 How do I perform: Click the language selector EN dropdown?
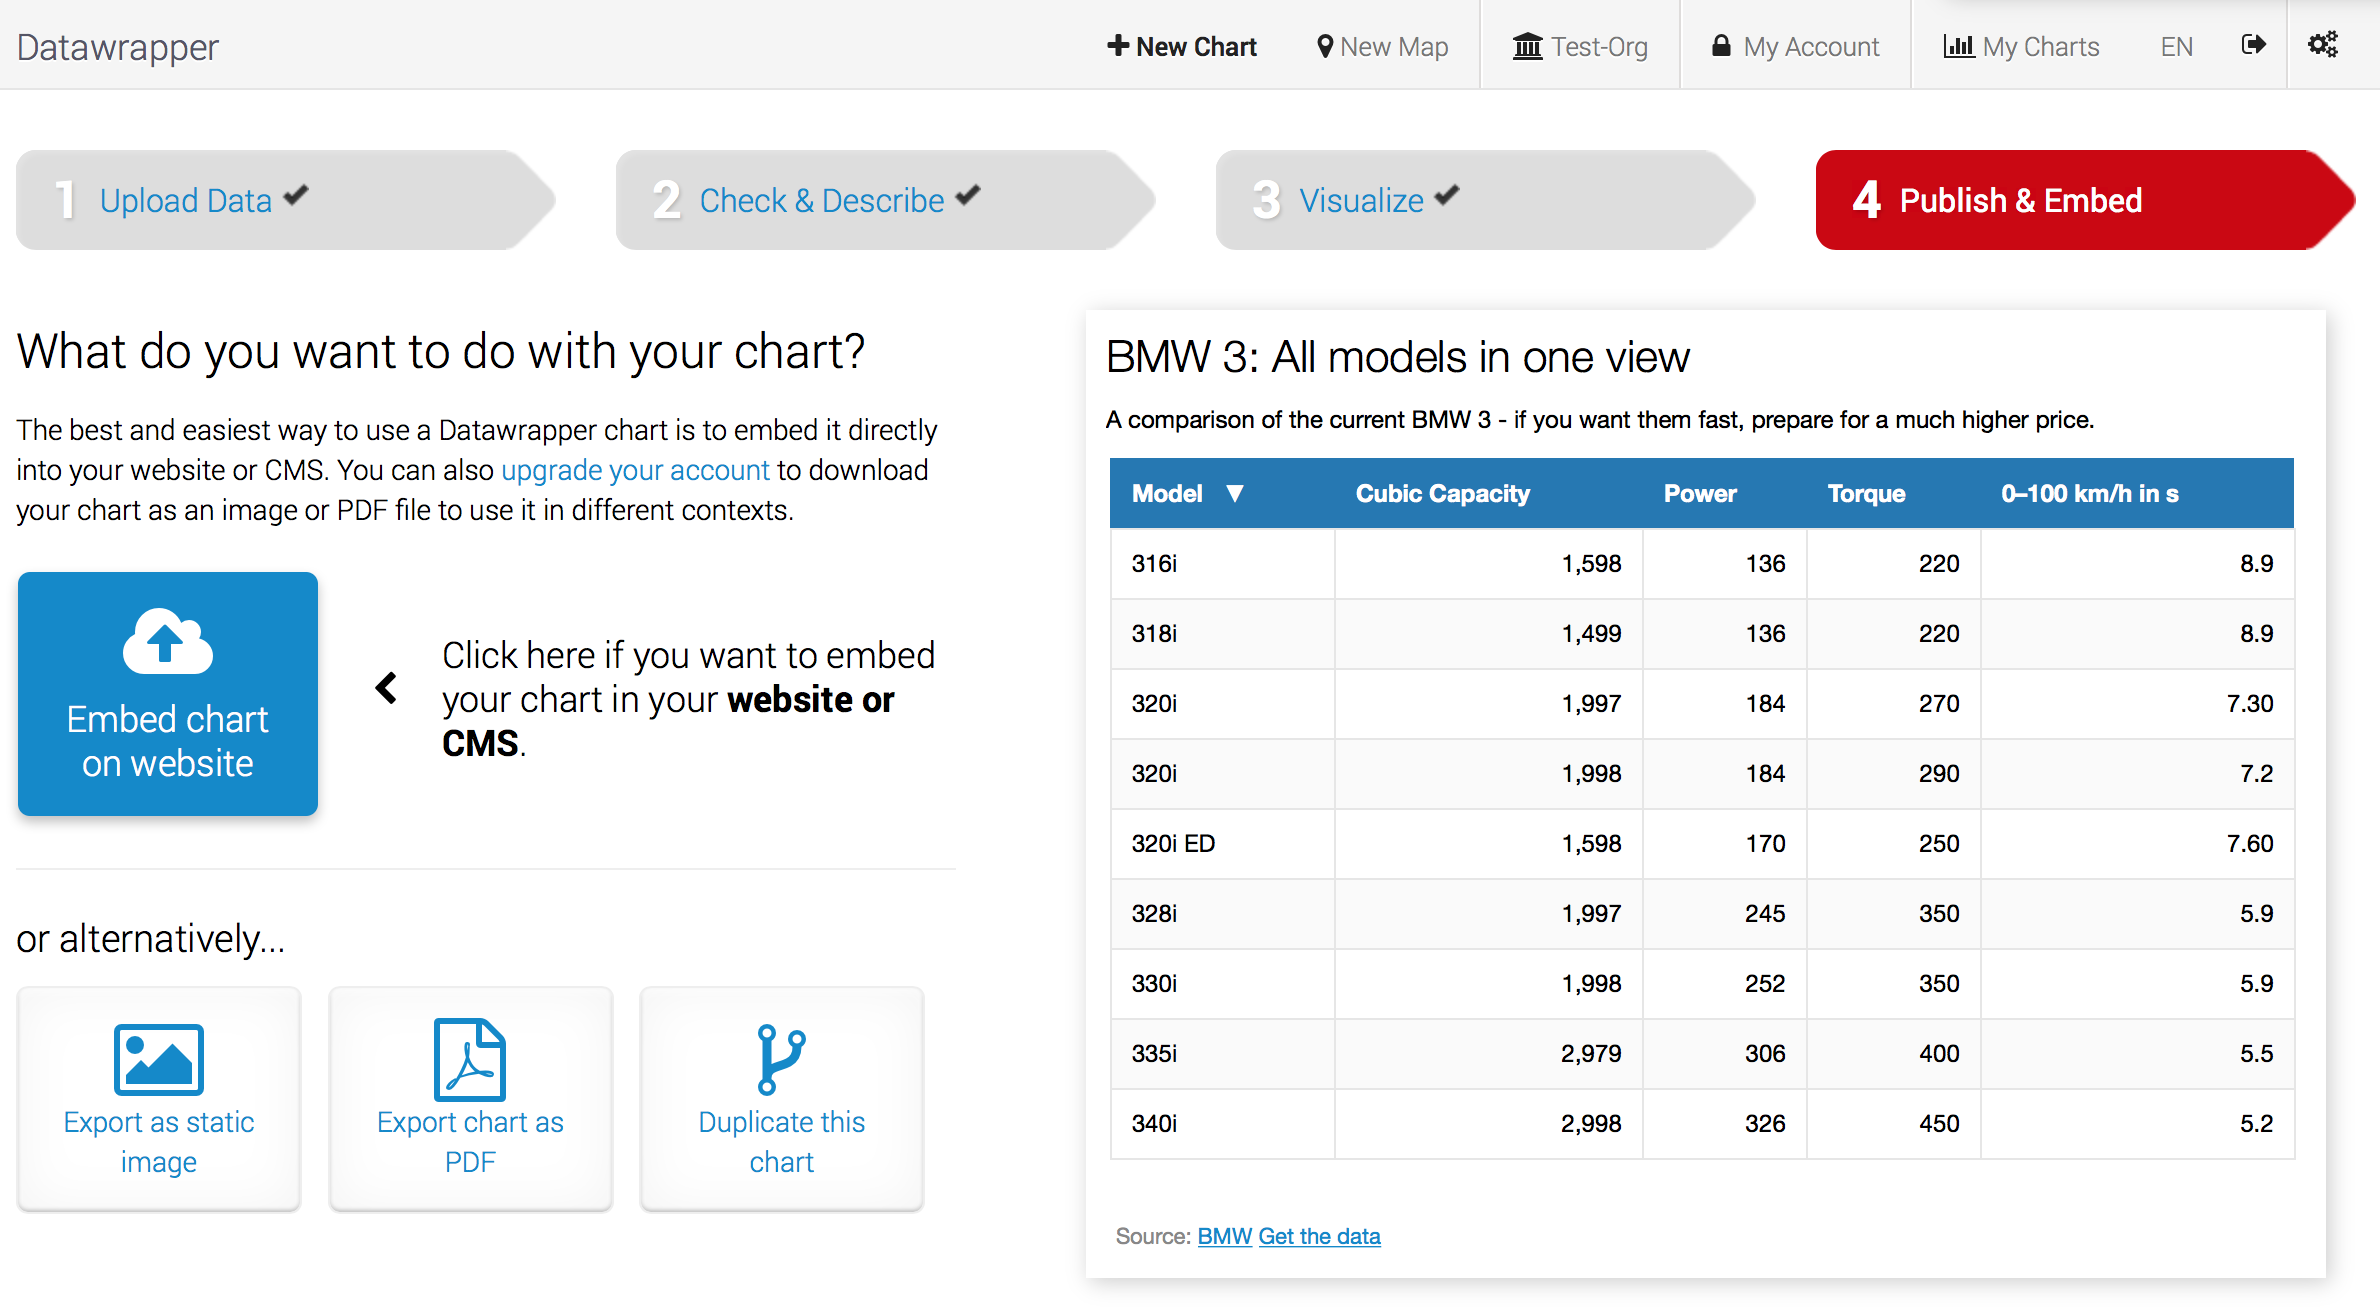[2173, 44]
